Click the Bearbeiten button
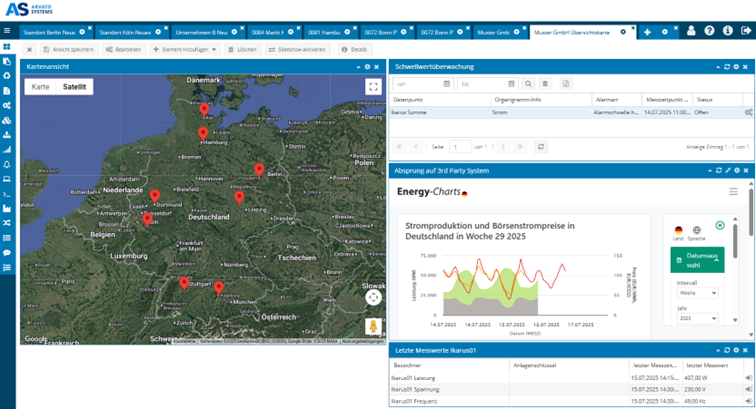The width and height of the screenshot is (756, 409). click(x=123, y=49)
